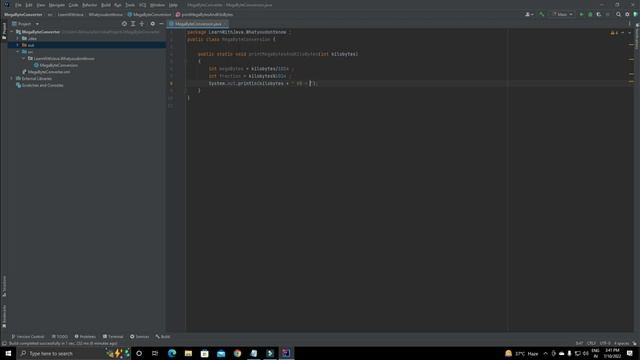The width and height of the screenshot is (640, 360).
Task: Expand External Libraries node
Action: pyautogui.click(x=12, y=78)
